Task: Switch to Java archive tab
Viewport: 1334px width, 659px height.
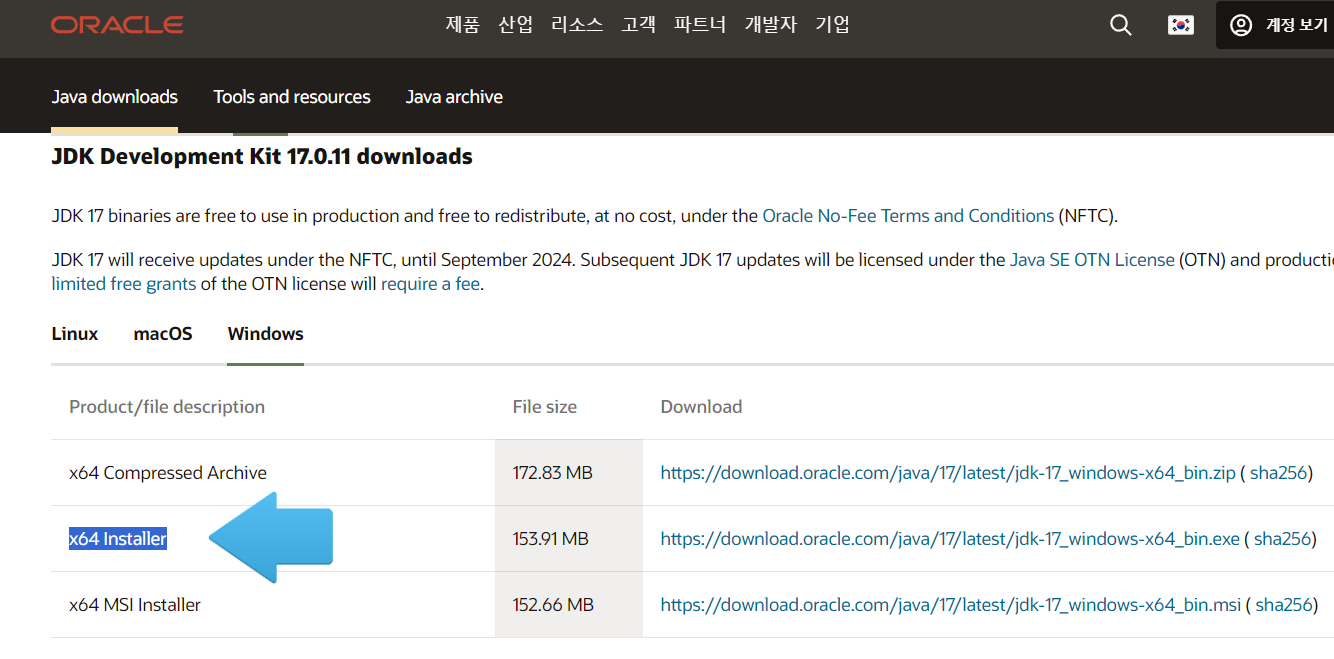Action: pos(454,97)
